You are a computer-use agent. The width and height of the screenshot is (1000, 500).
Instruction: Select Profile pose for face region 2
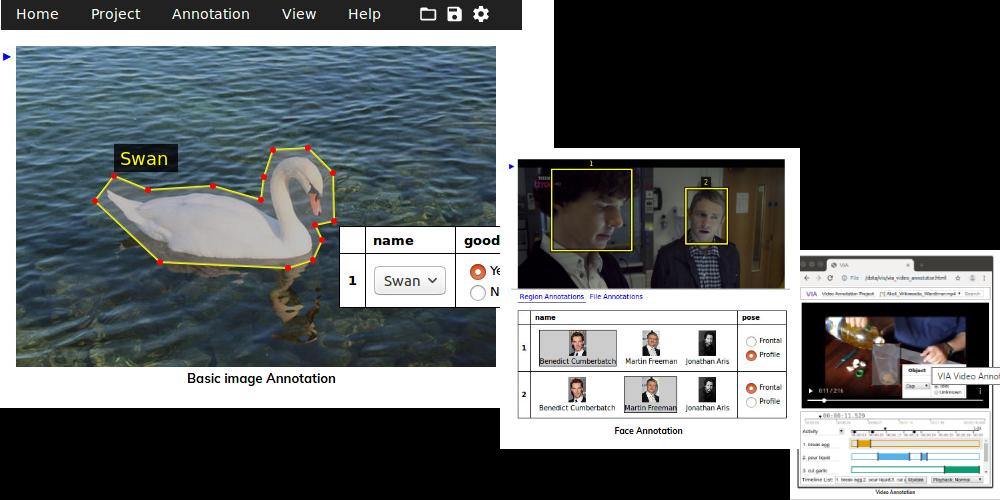[x=751, y=402]
